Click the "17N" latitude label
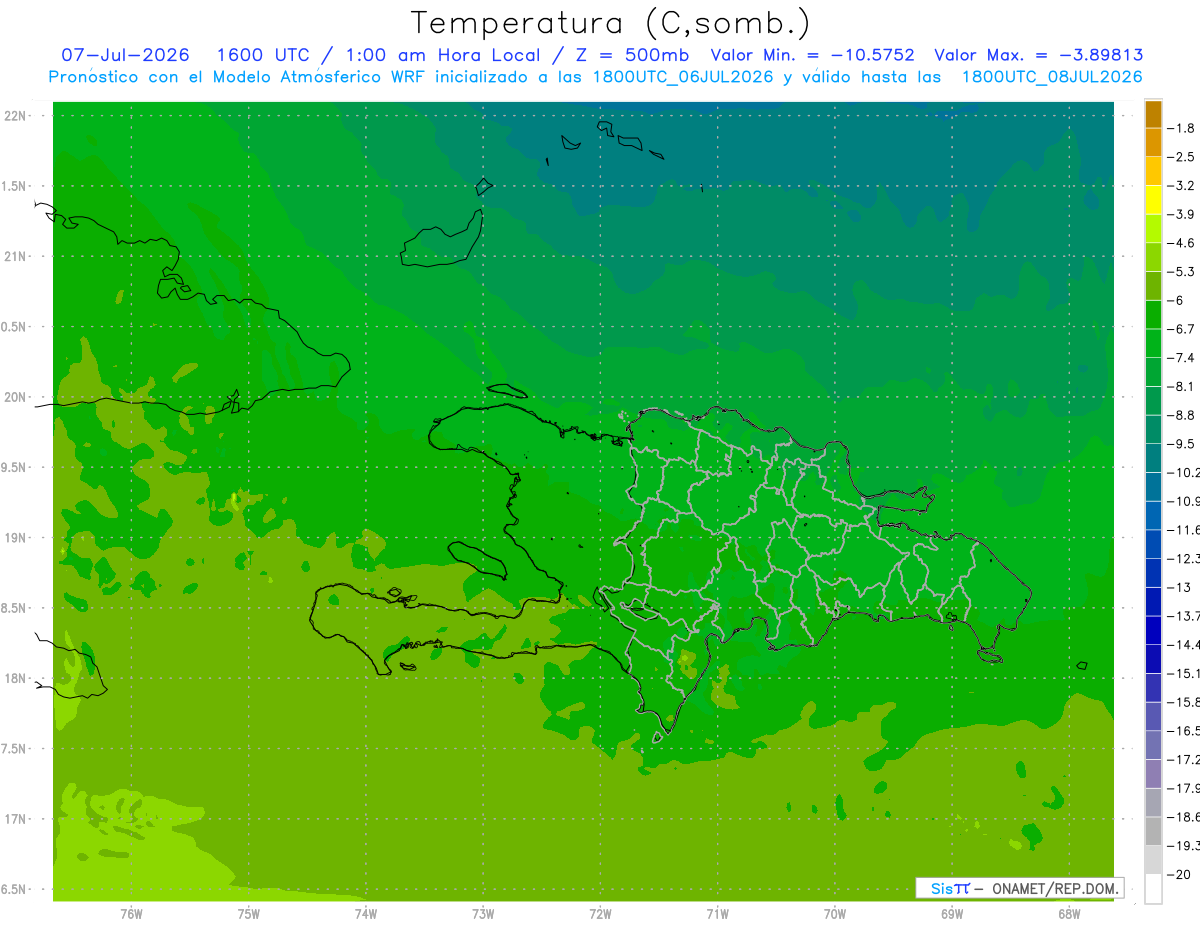 (x=16, y=820)
